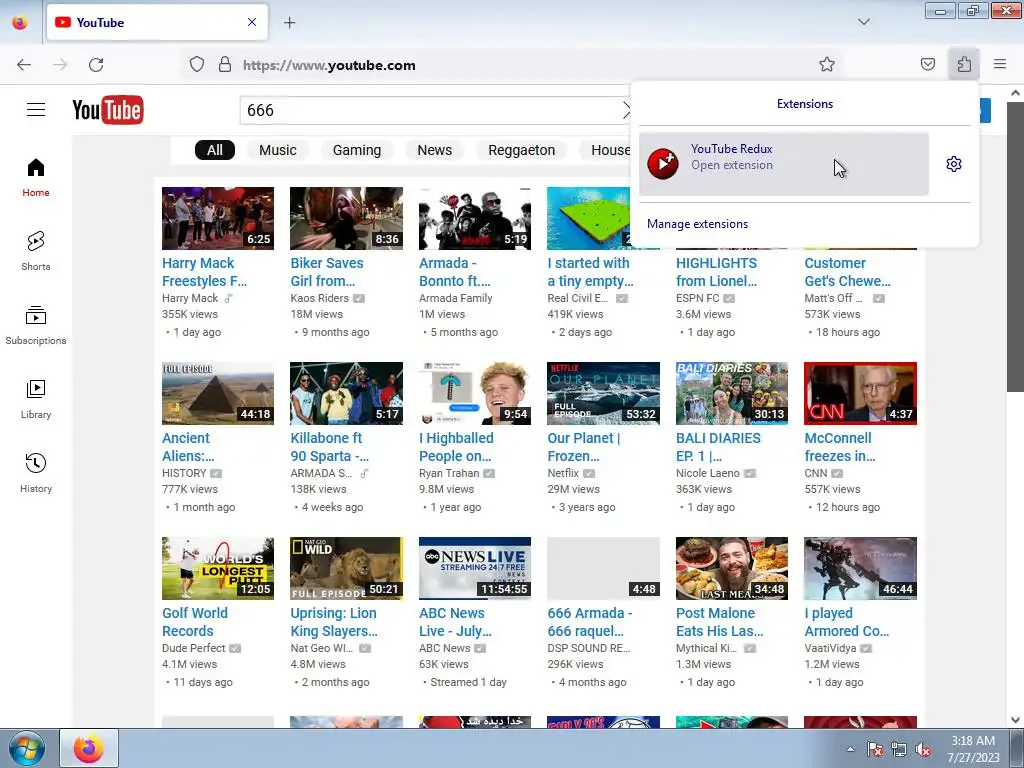Play the BALI DIARIES thumbnail
1024x768 pixels.
[x=731, y=393]
